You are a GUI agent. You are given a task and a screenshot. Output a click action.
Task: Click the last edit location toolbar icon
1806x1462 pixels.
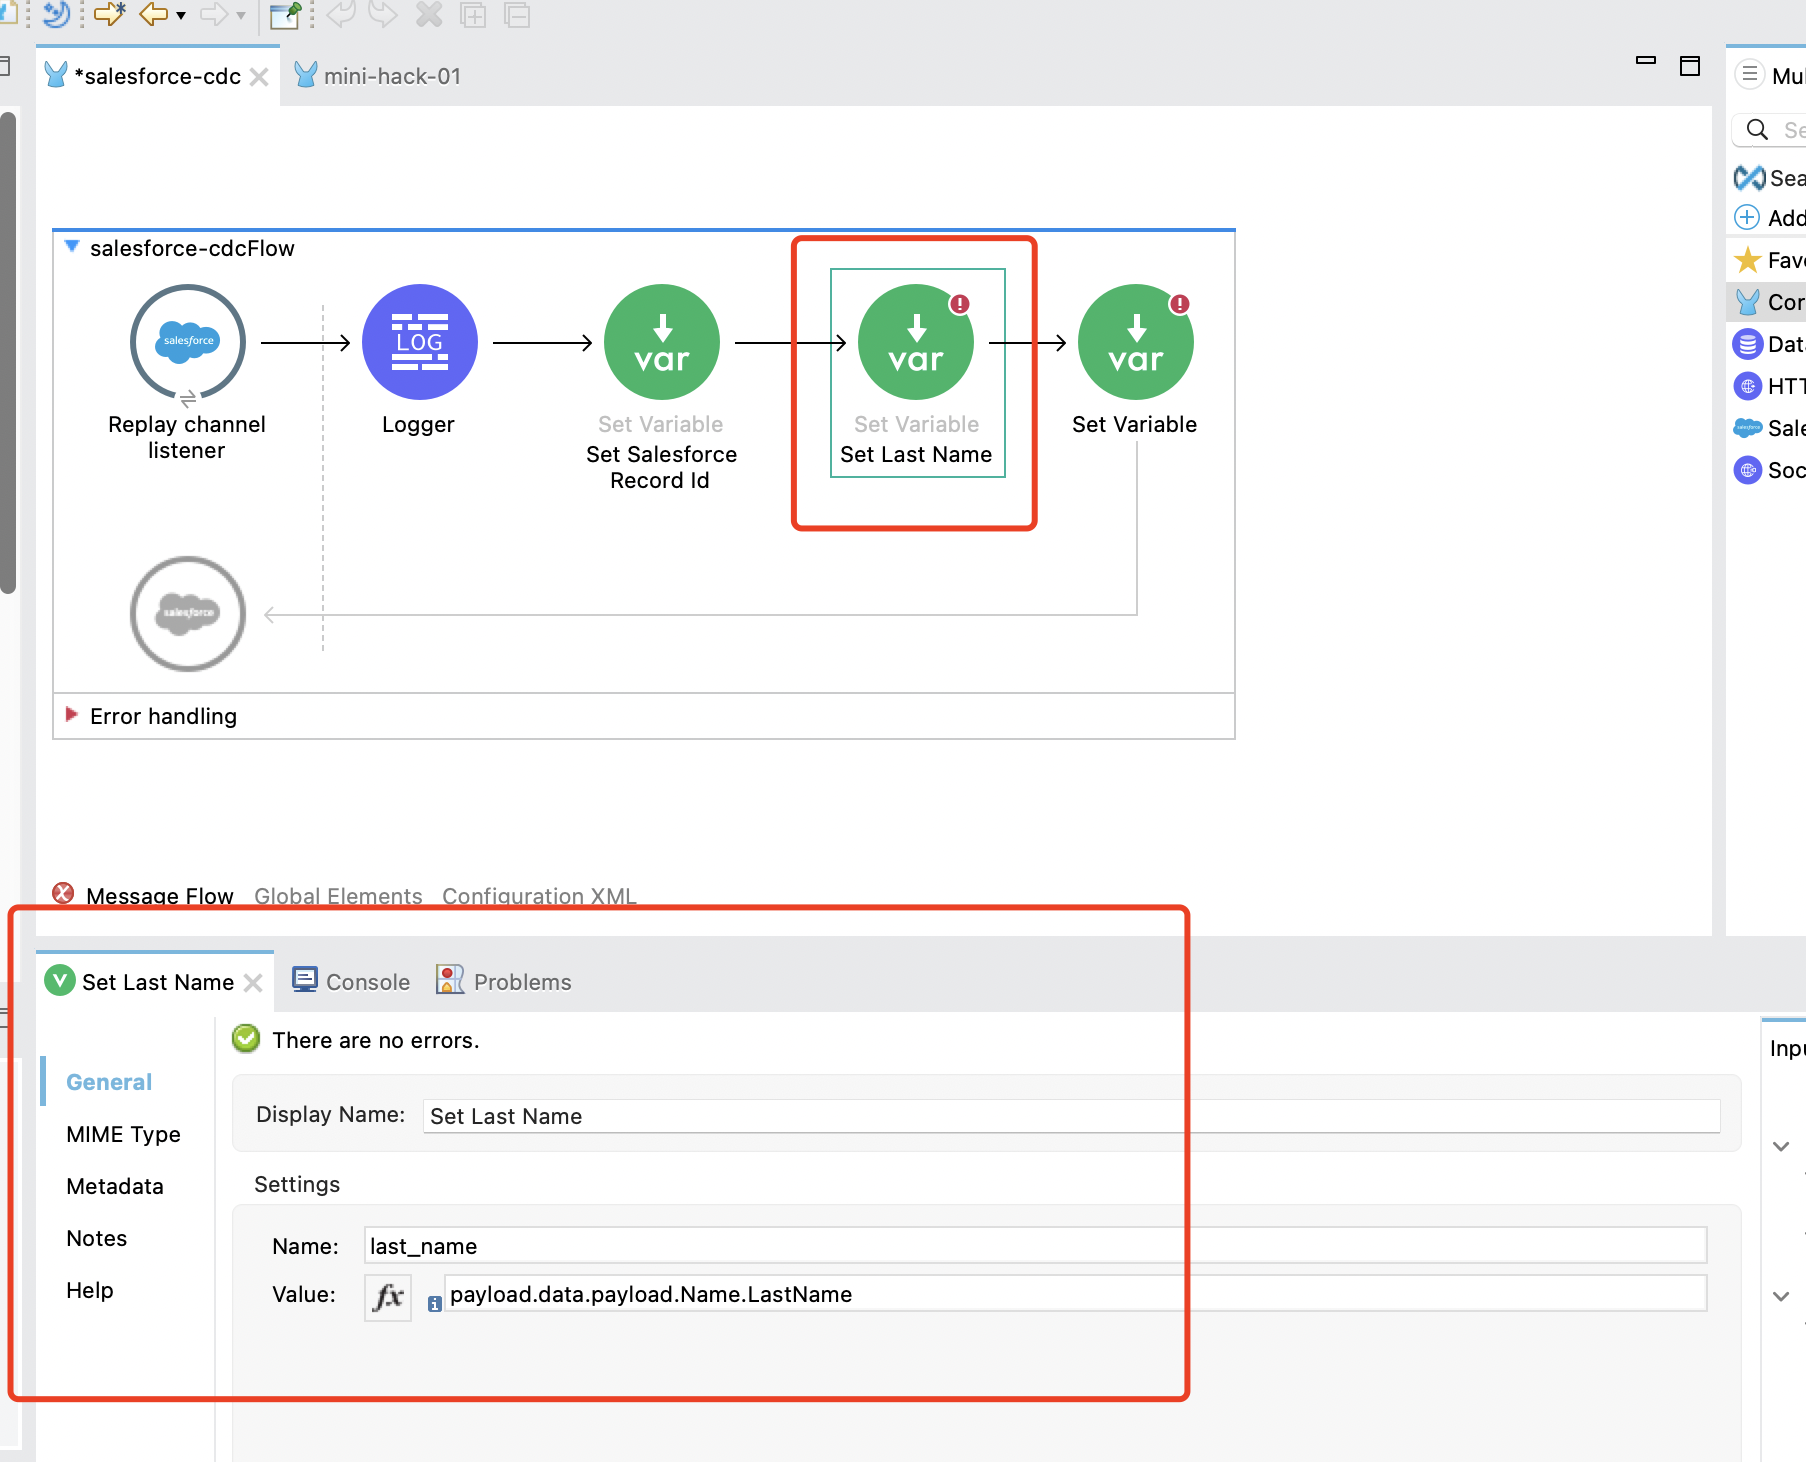click(x=109, y=14)
